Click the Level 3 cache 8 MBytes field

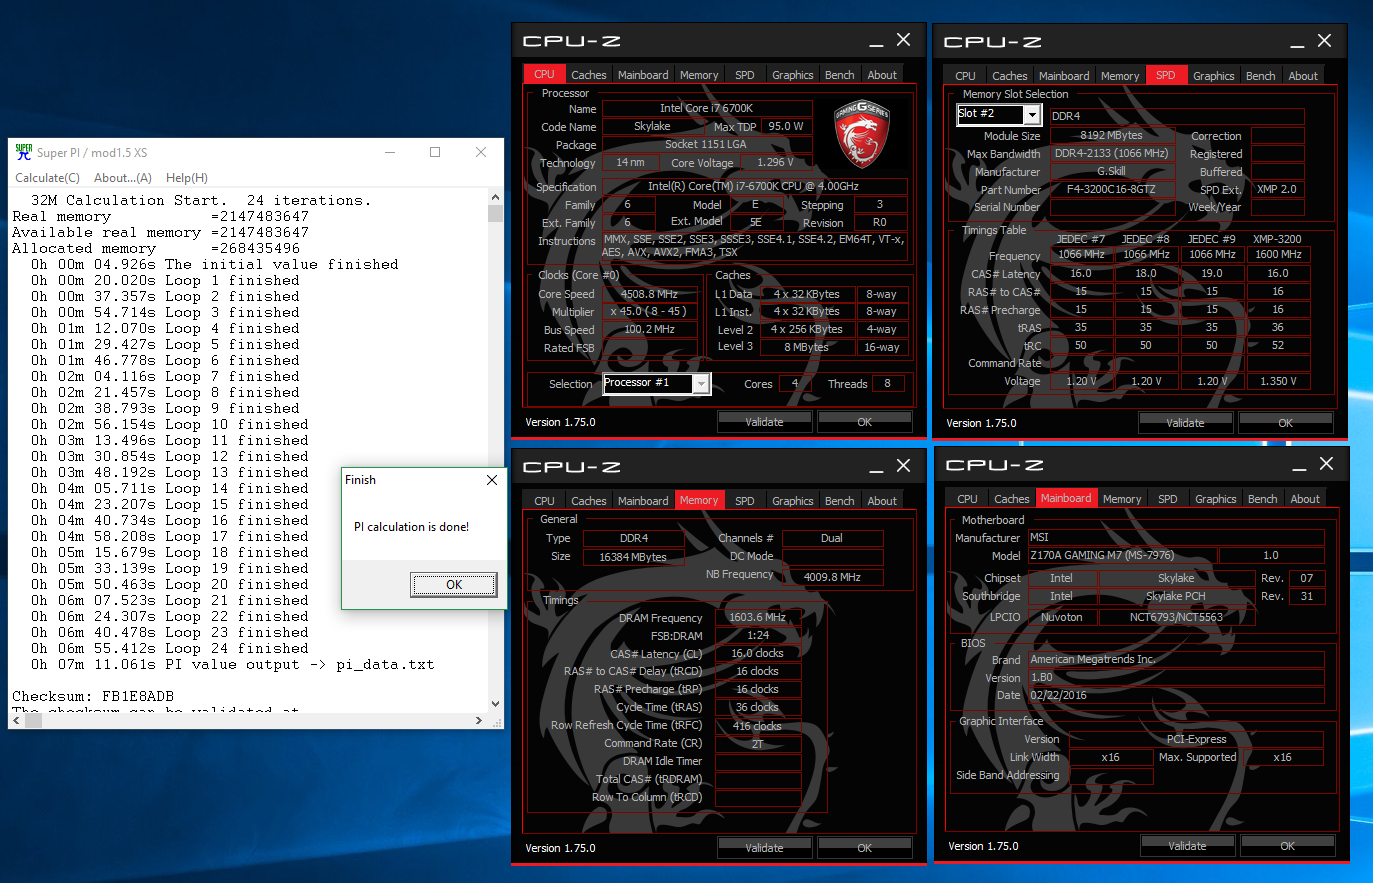806,347
